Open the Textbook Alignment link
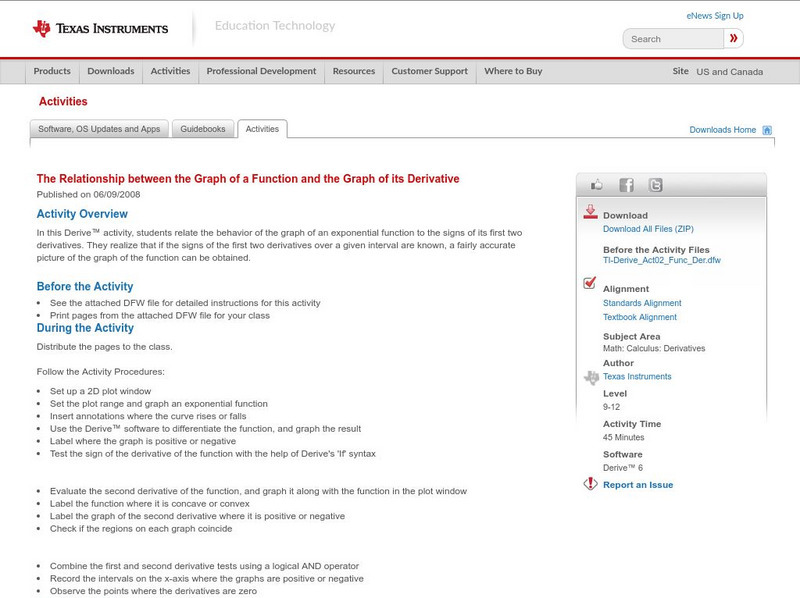 point(640,317)
